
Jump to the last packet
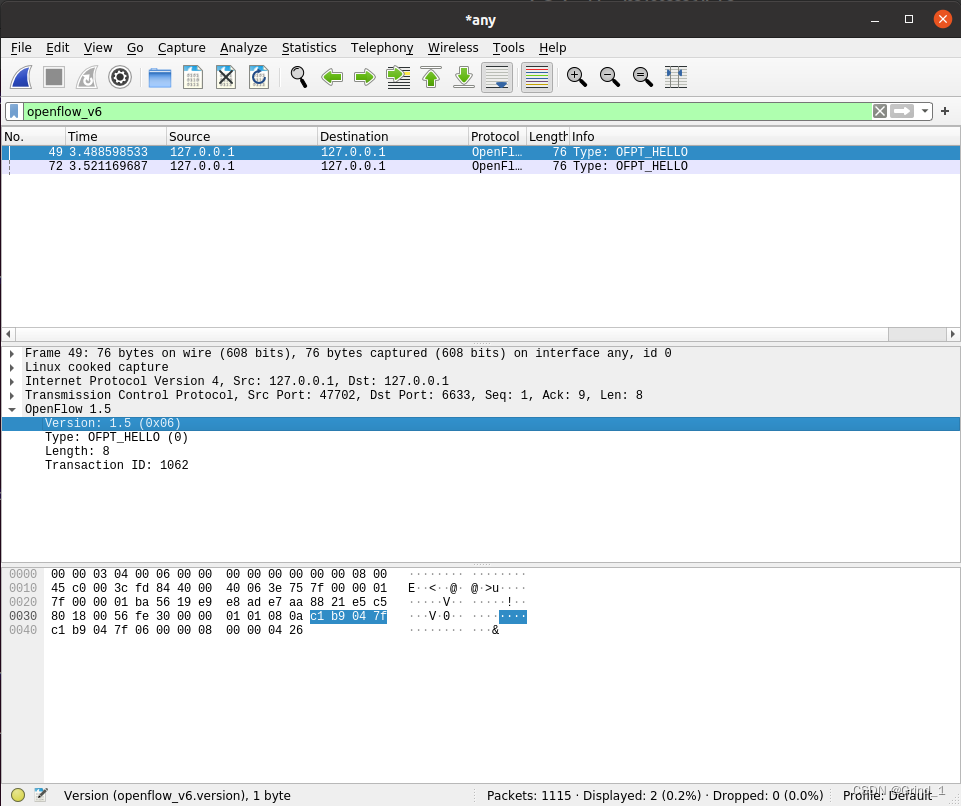click(x=465, y=77)
